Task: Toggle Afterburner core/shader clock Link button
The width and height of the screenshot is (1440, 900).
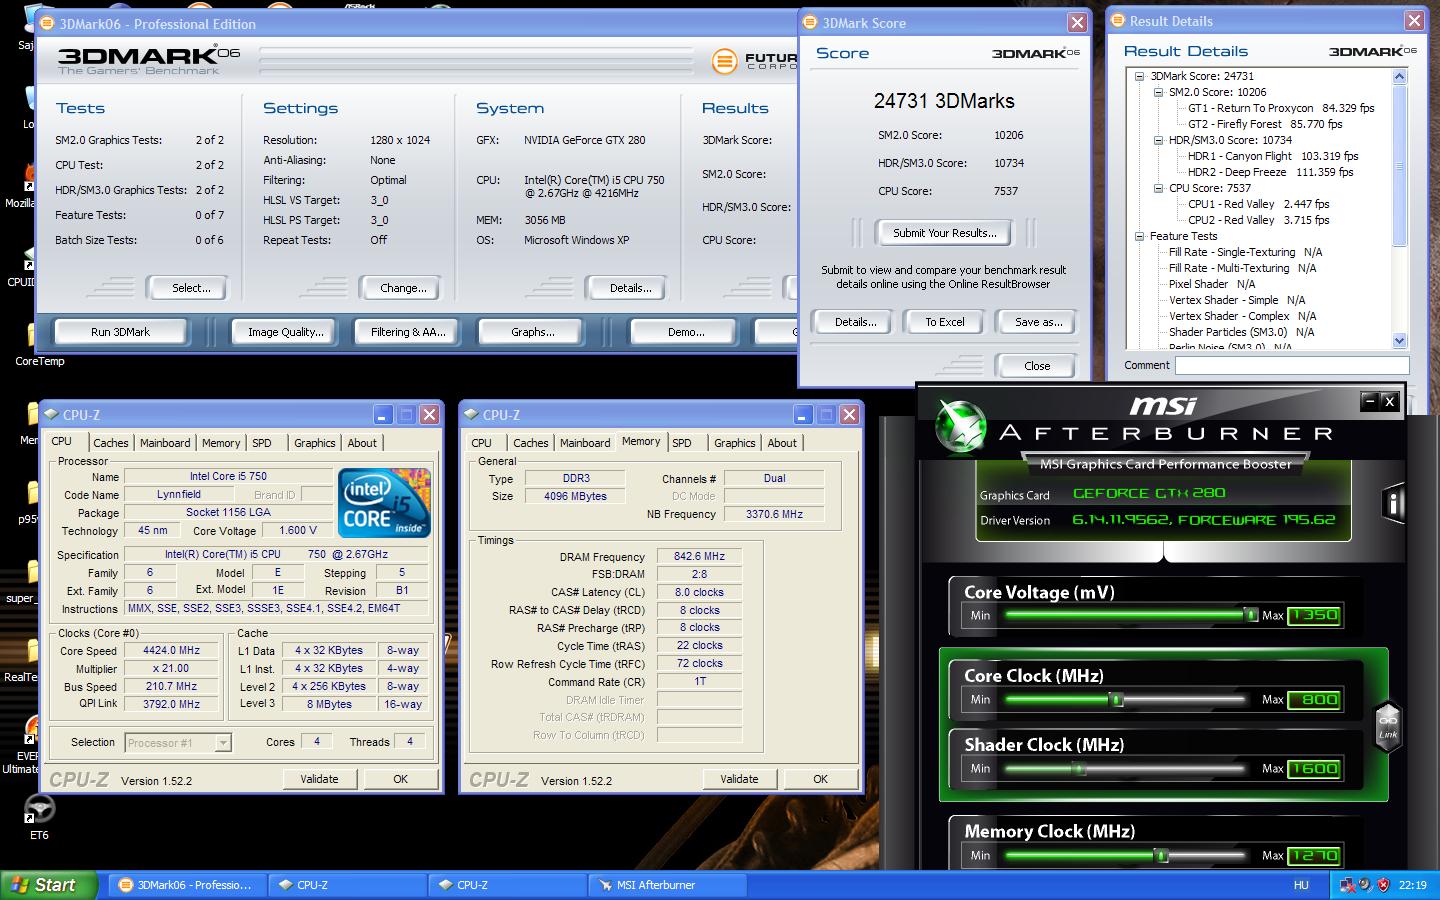Action: (x=1388, y=726)
